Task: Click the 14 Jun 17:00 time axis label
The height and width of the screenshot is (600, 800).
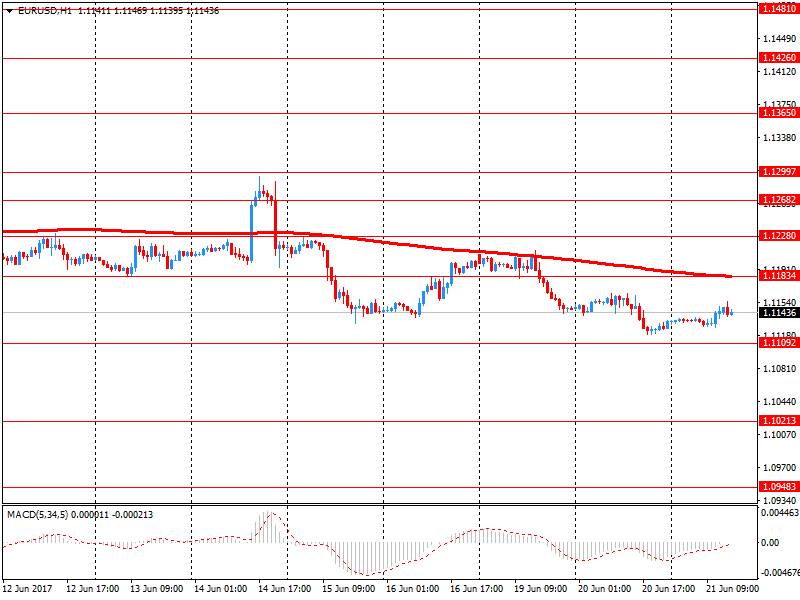Action: coord(285,589)
